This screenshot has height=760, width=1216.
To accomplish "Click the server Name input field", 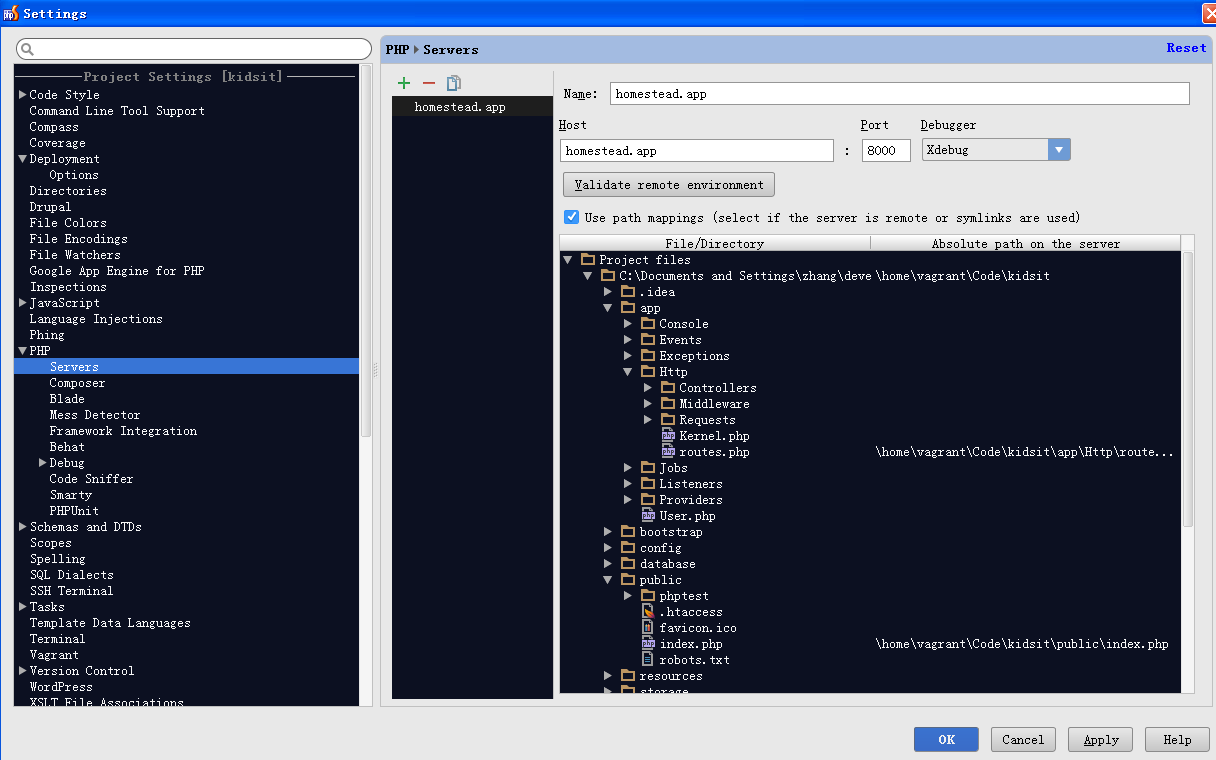I will point(899,94).
